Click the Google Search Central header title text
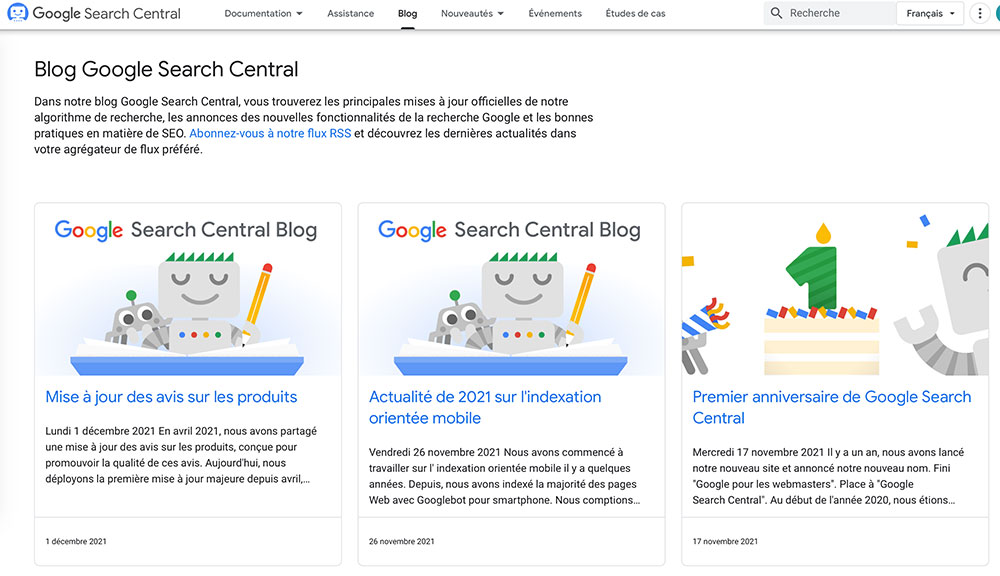Viewport: 1000px width, 576px height. pos(107,13)
